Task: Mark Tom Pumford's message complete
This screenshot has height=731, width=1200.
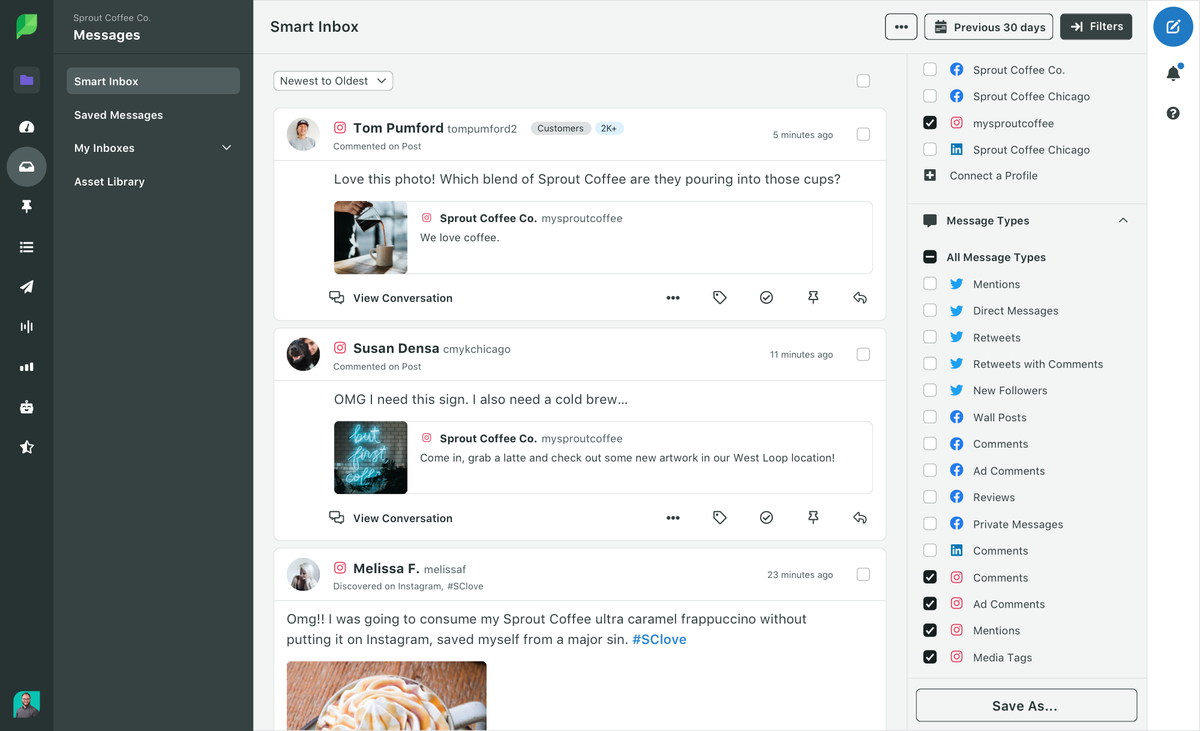Action: tap(766, 298)
